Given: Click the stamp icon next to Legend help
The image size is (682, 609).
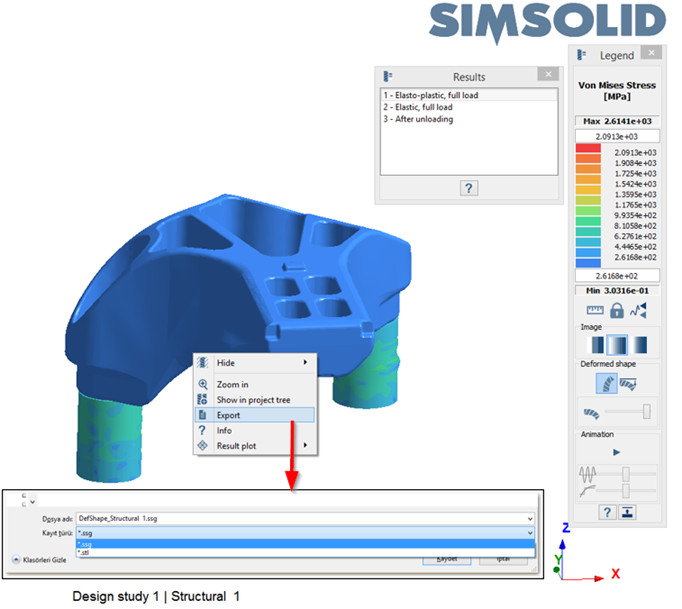Looking at the screenshot, I should point(627,512).
